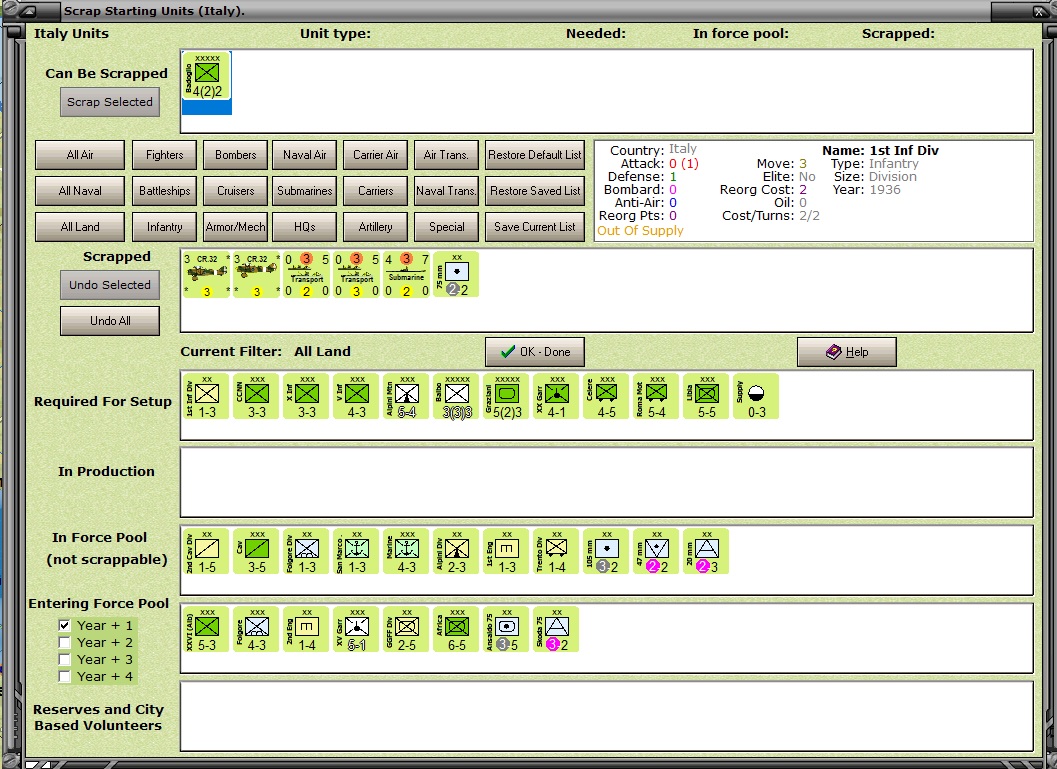Select the scrapped Submarine counter
The image size is (1057, 769).
click(x=407, y=274)
